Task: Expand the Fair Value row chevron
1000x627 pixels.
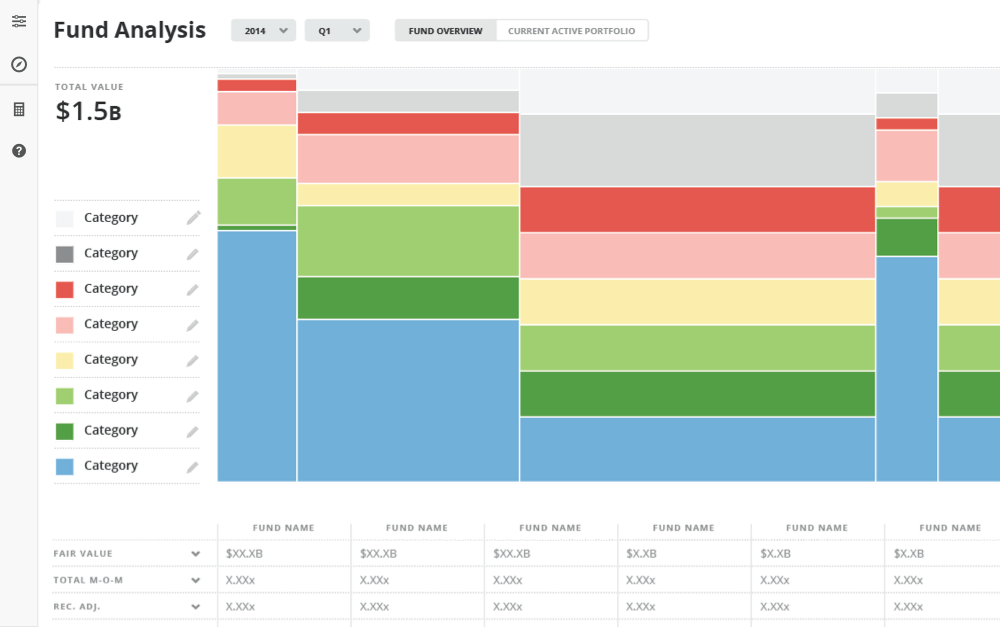Action: pyautogui.click(x=196, y=554)
